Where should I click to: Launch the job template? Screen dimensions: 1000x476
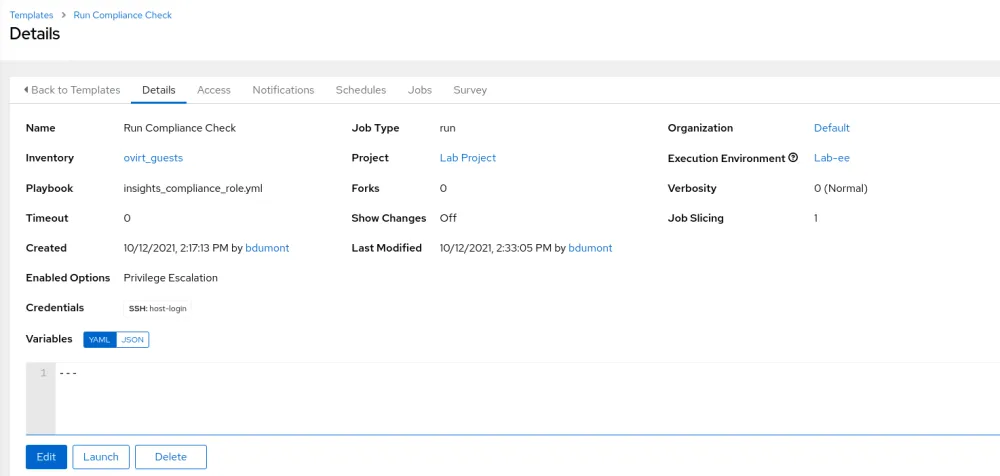[x=101, y=457]
